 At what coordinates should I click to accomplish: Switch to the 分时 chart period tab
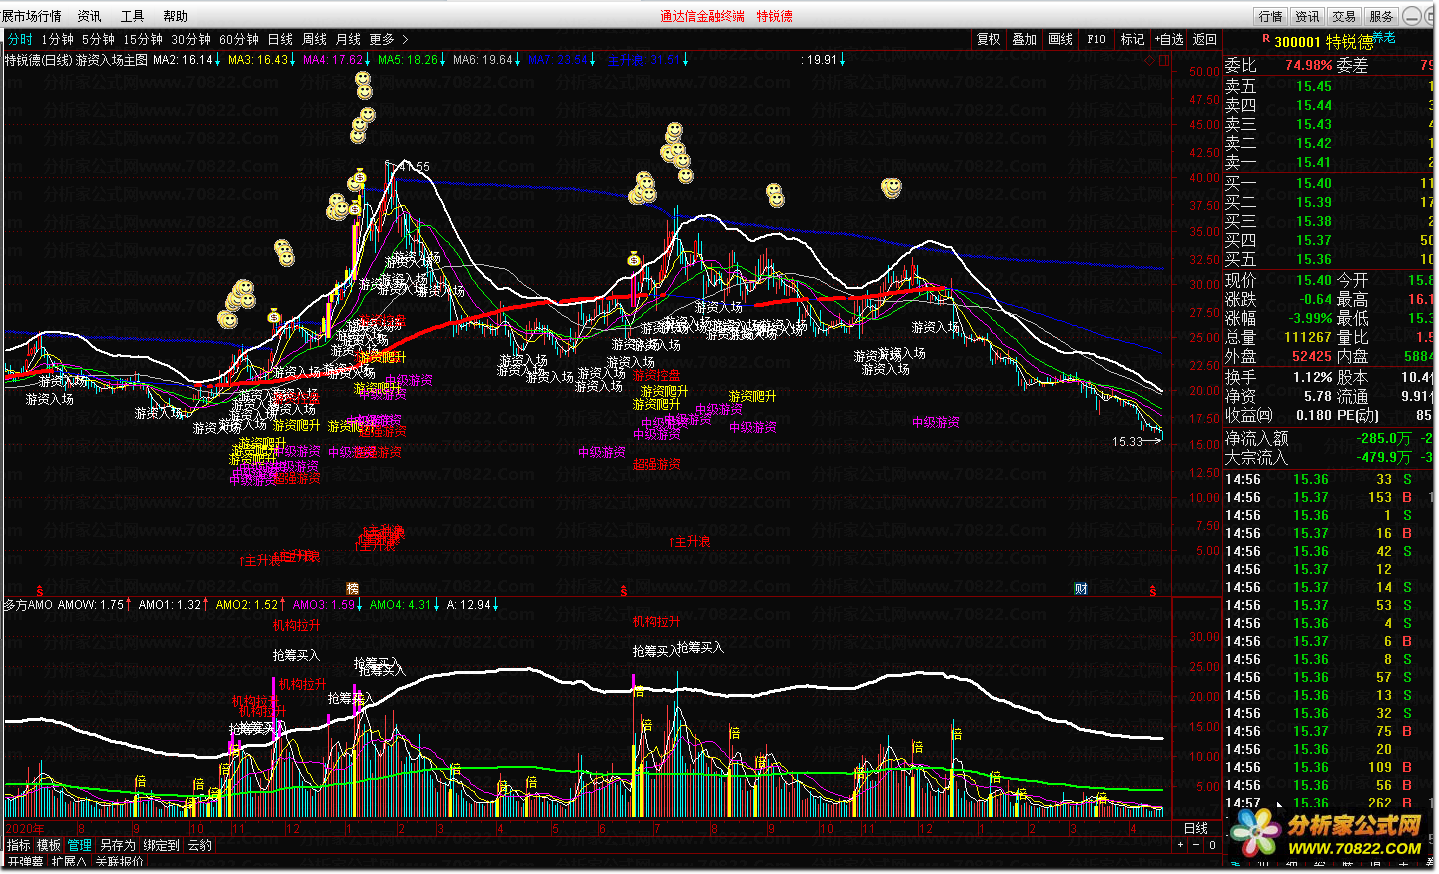[x=20, y=39]
